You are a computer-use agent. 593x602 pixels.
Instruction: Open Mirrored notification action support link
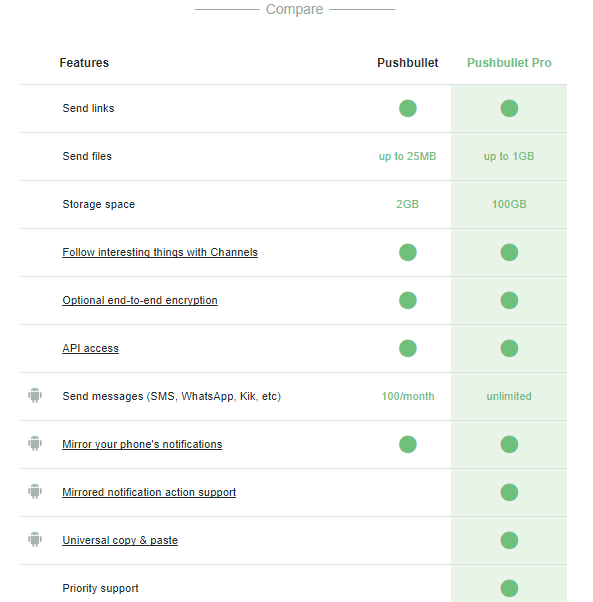(x=149, y=492)
